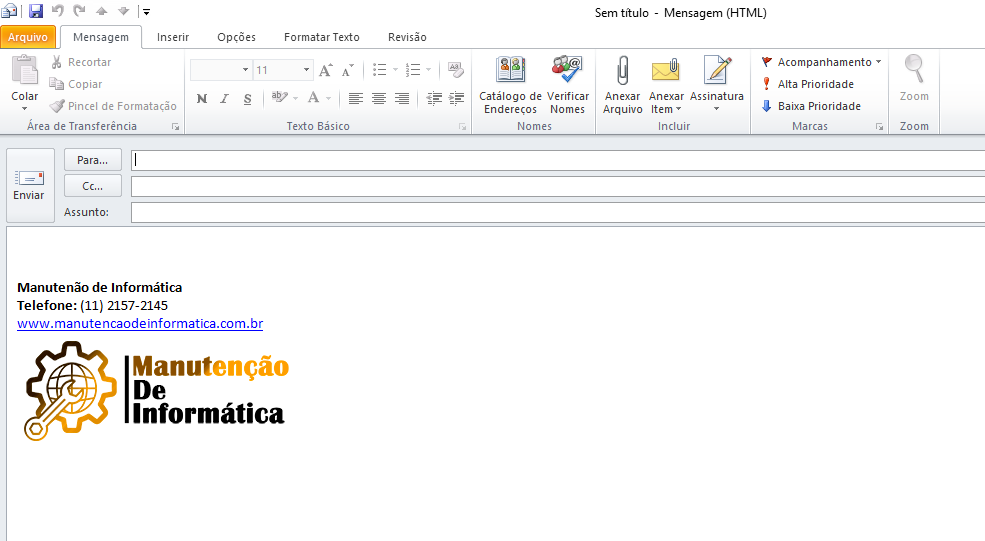The height and width of the screenshot is (541, 985).
Task: Open the Catálogo de Endereços
Action: (x=510, y=85)
